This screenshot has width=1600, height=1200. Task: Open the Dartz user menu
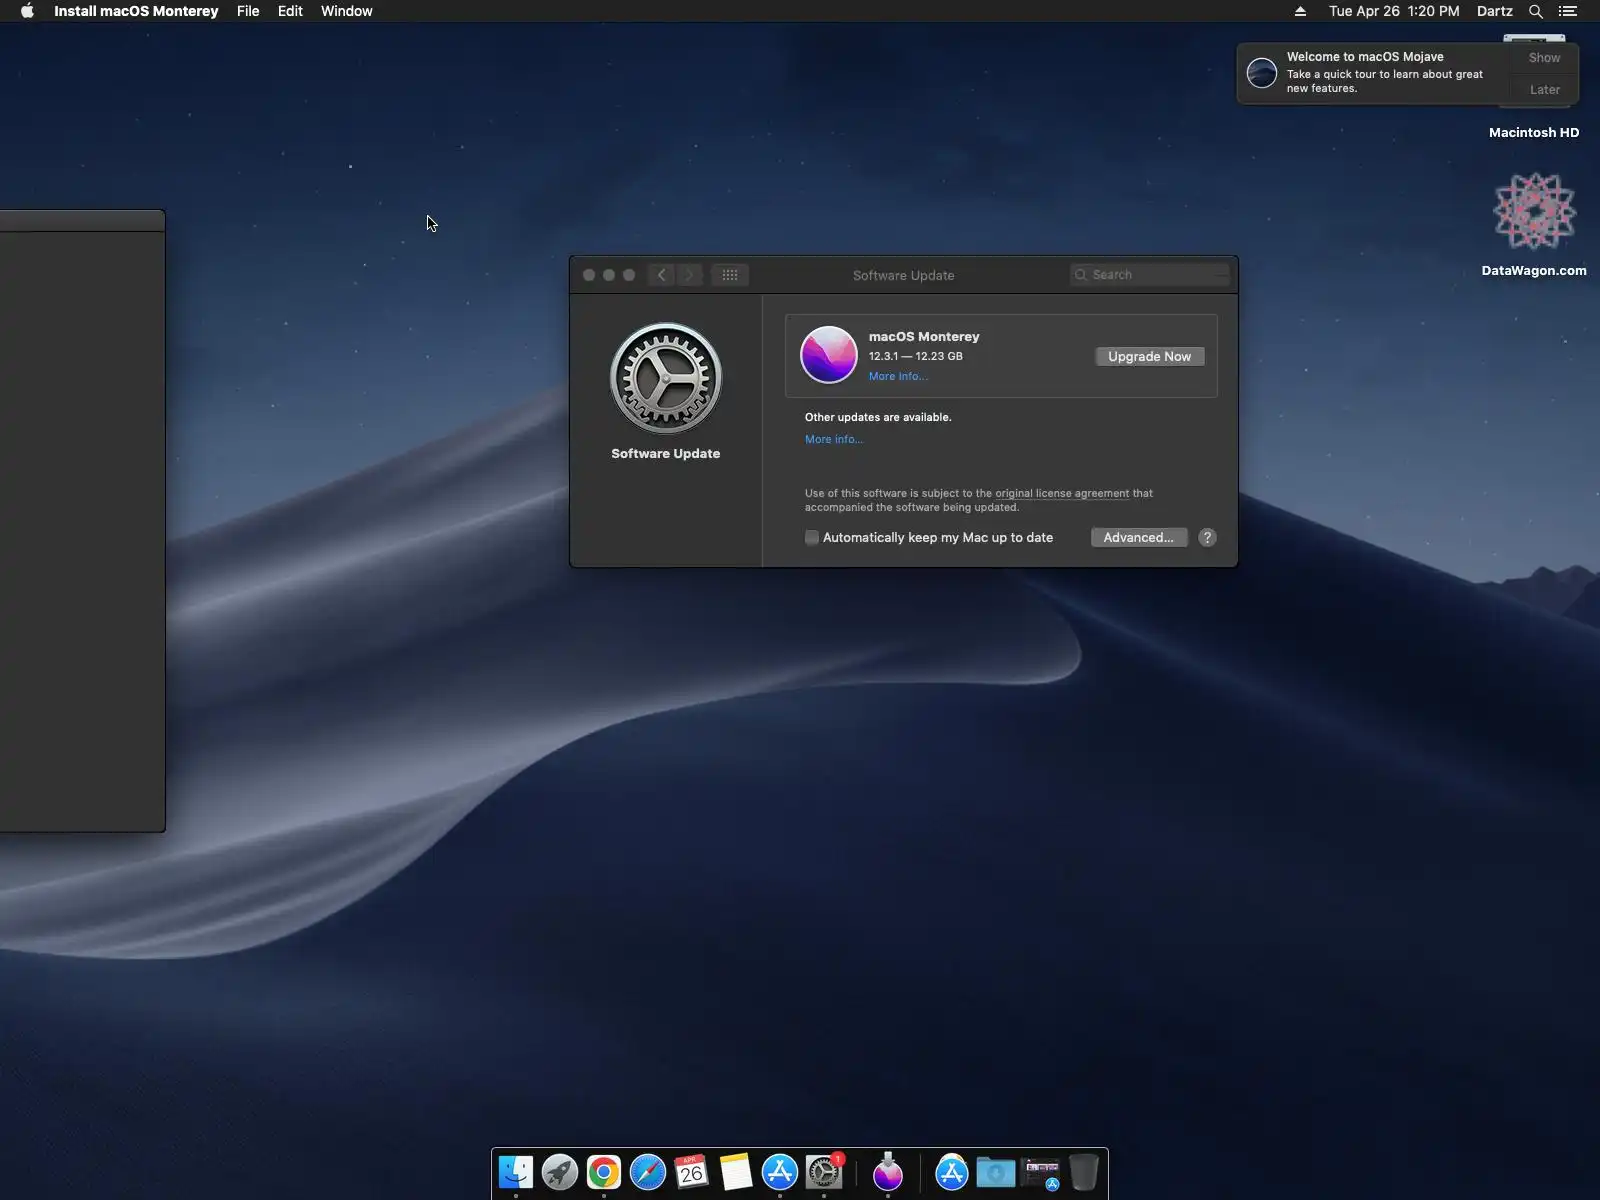click(1495, 11)
